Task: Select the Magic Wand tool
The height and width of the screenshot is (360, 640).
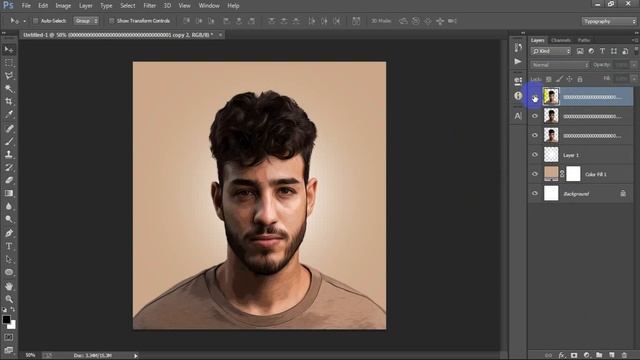Action: [x=9, y=89]
